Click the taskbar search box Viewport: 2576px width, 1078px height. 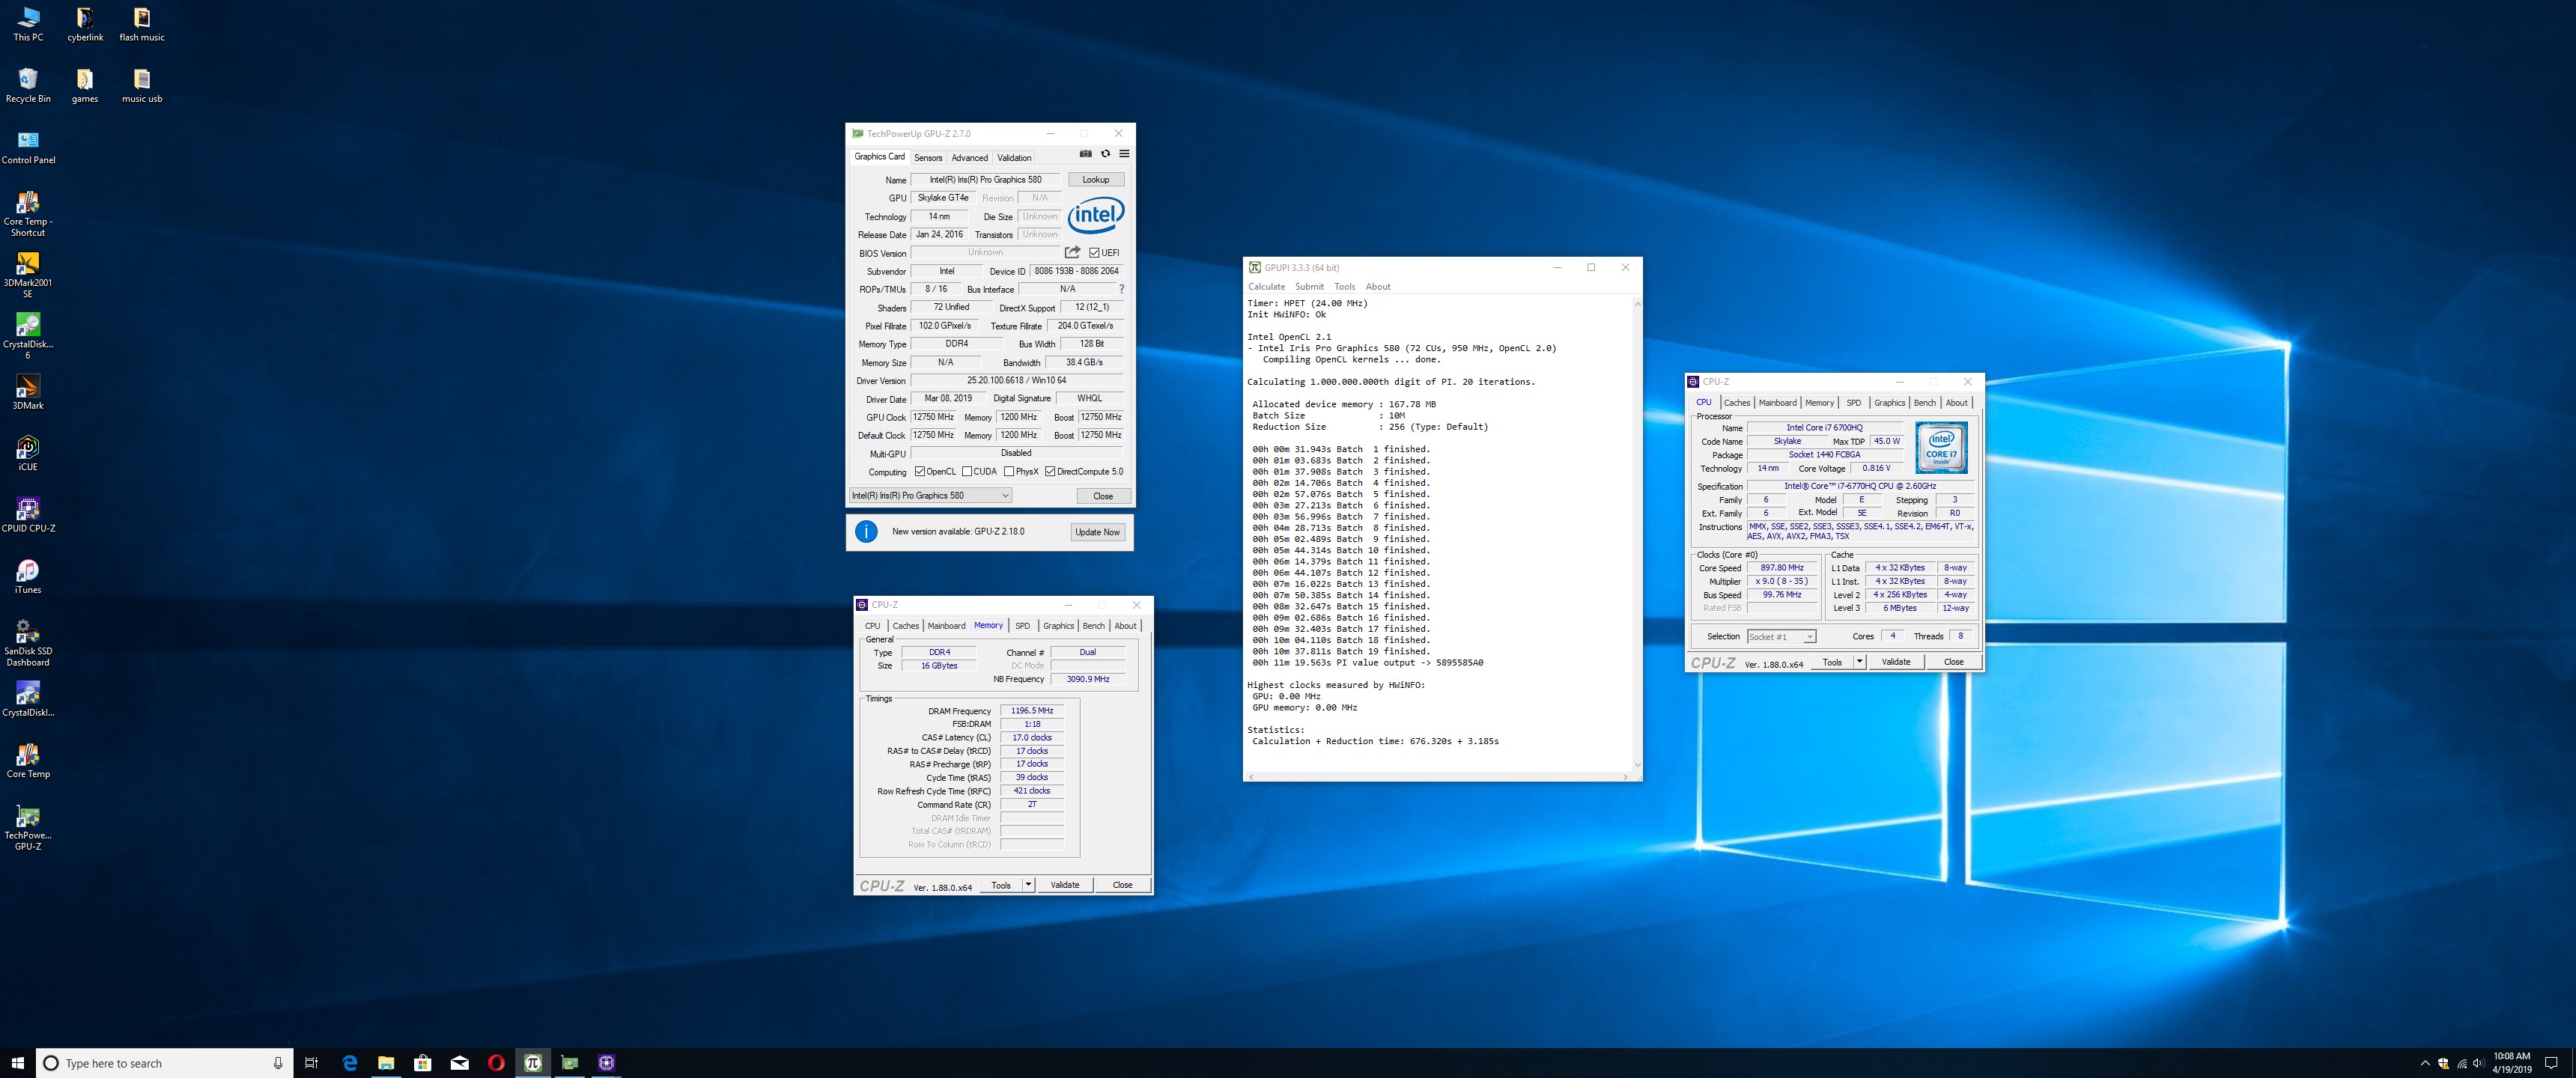[165, 1063]
